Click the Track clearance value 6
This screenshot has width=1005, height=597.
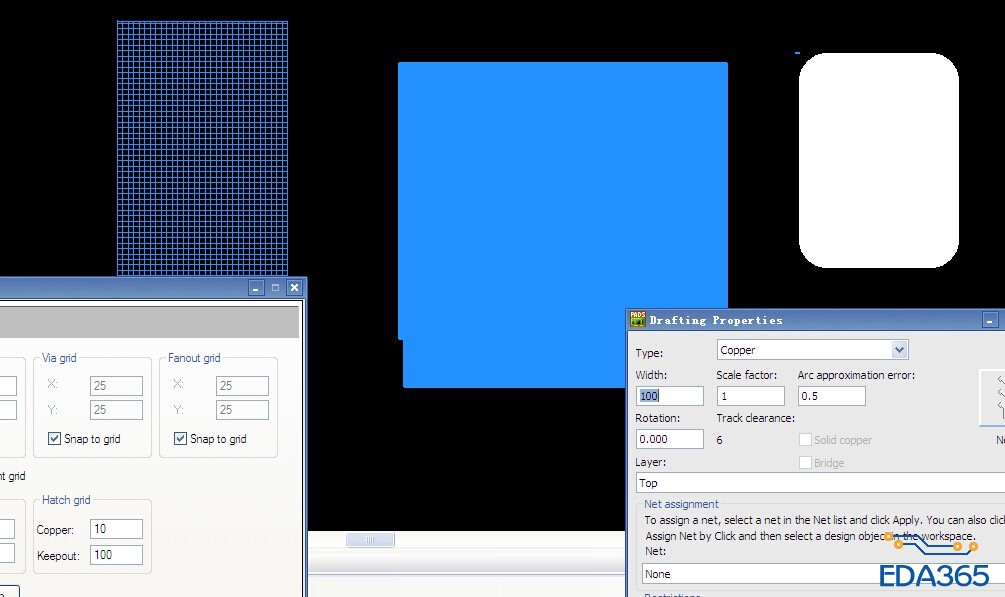click(x=719, y=440)
